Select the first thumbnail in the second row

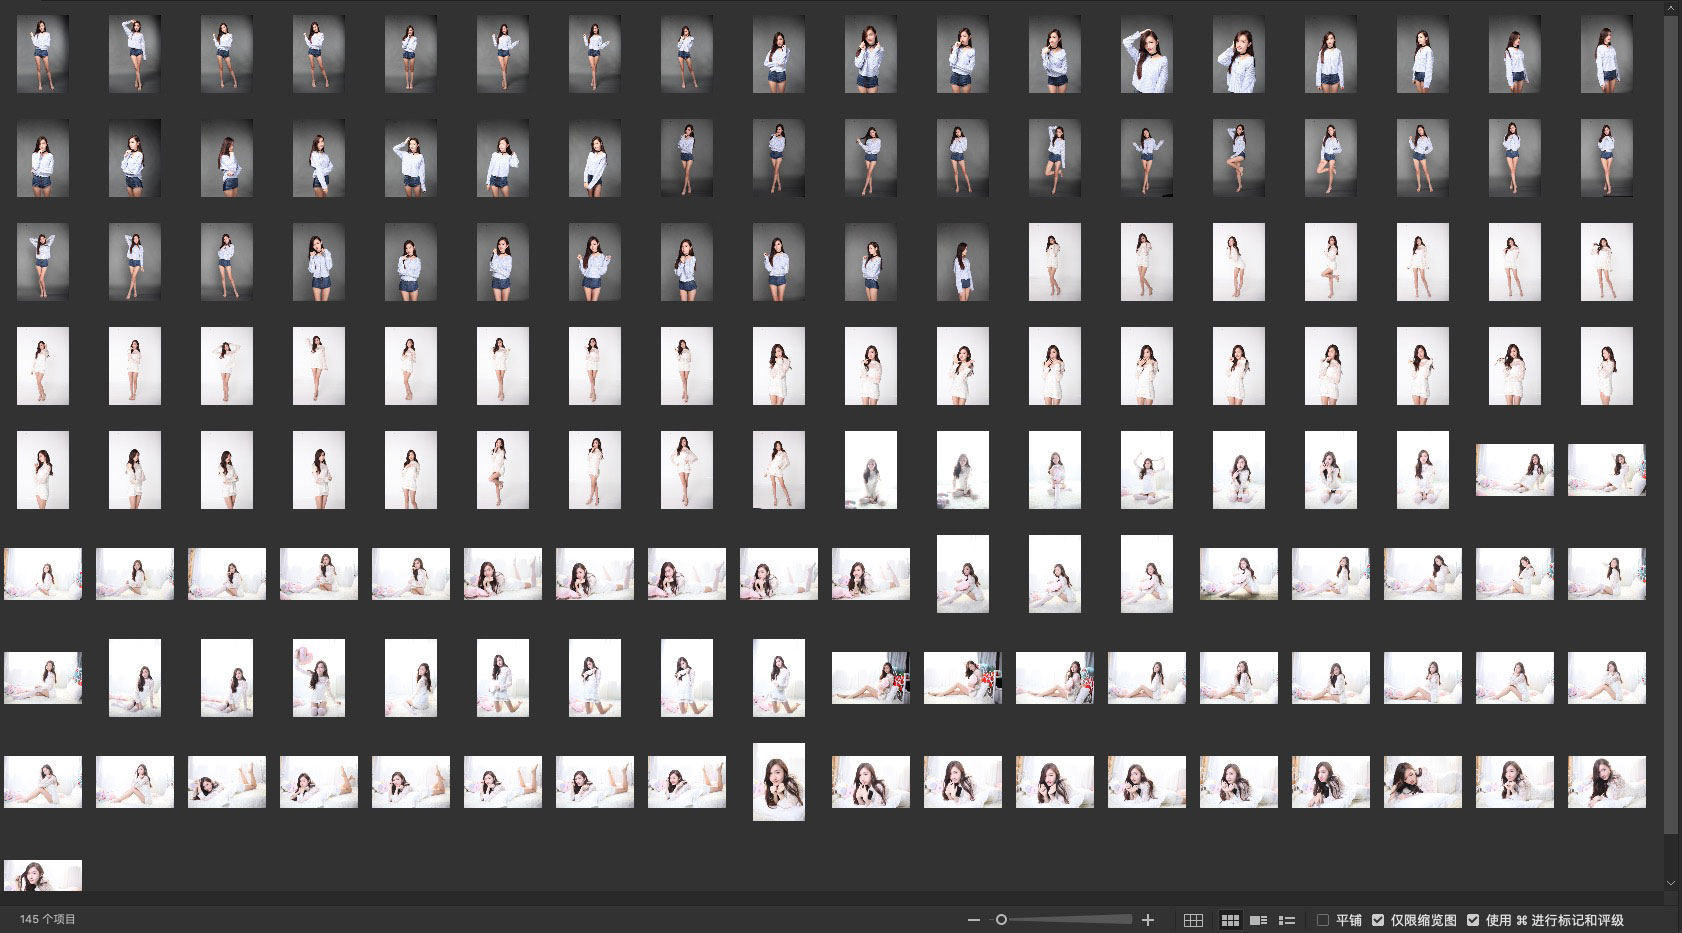[x=43, y=158]
